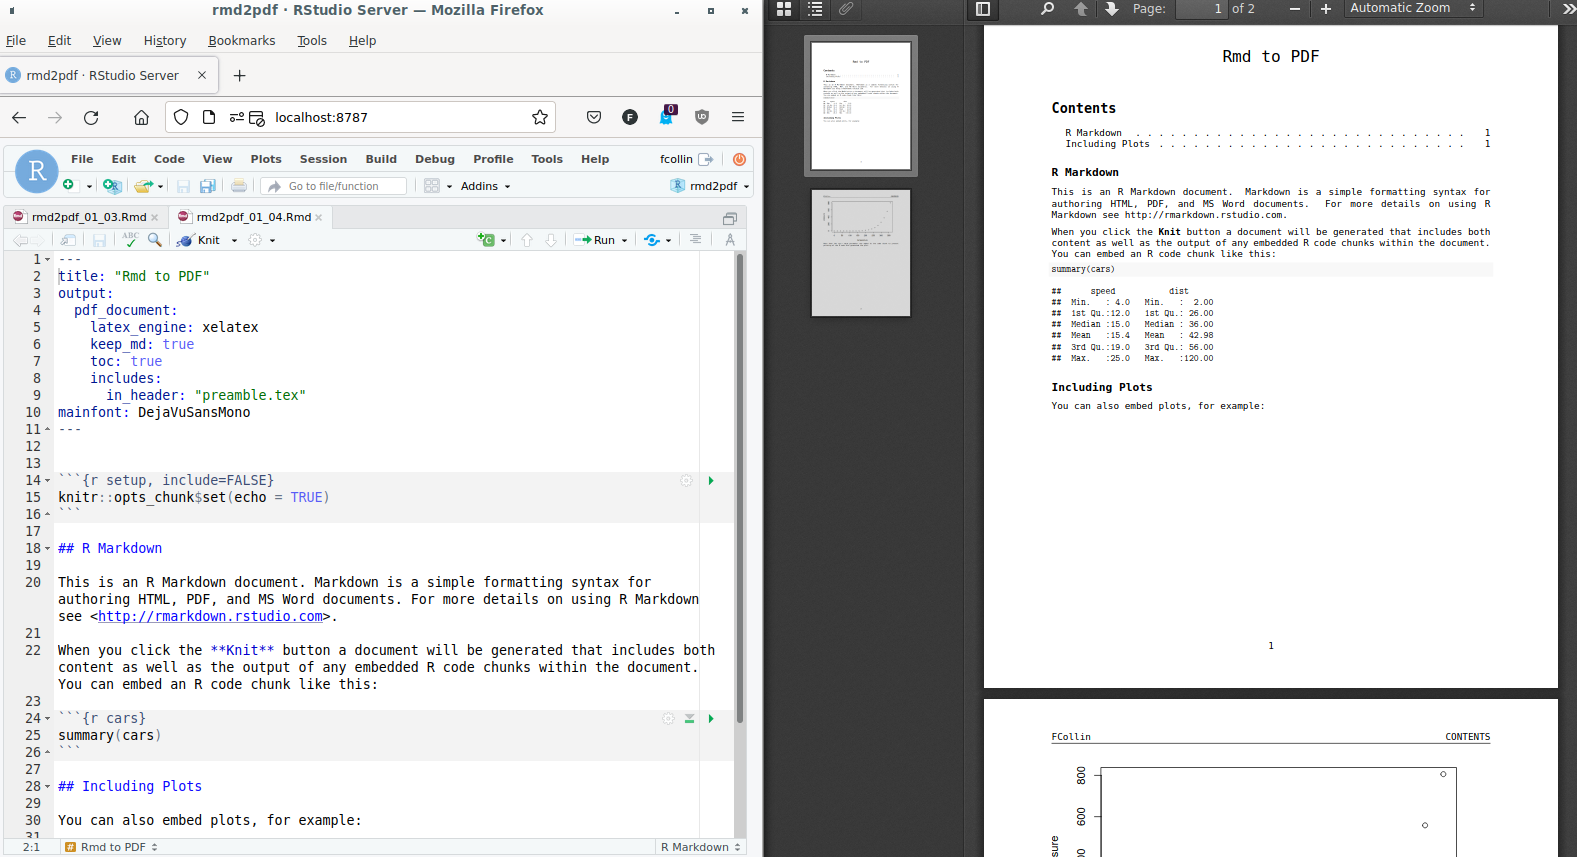Open Firefox Bookmarks menu

(x=242, y=41)
